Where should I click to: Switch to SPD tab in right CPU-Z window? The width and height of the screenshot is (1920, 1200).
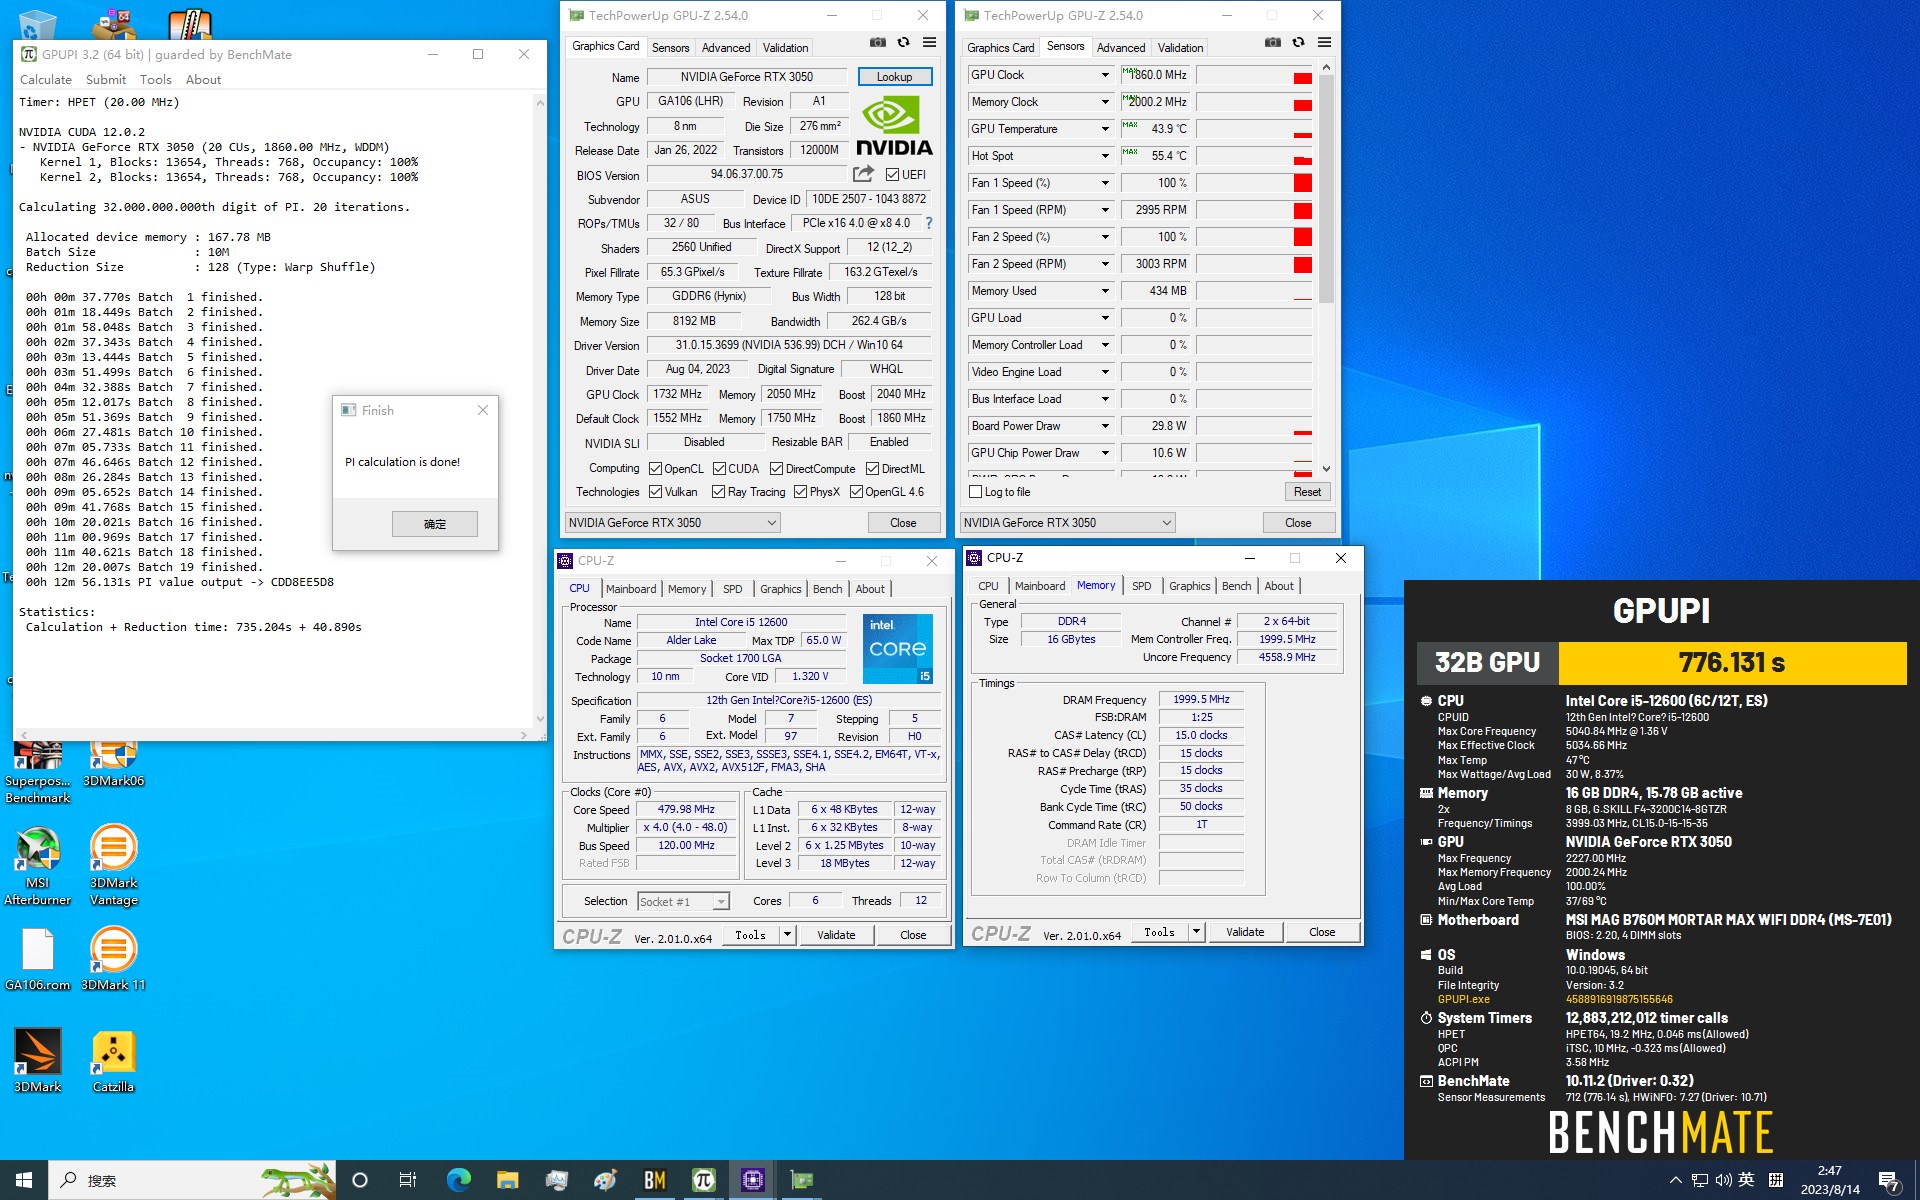coord(1142,586)
